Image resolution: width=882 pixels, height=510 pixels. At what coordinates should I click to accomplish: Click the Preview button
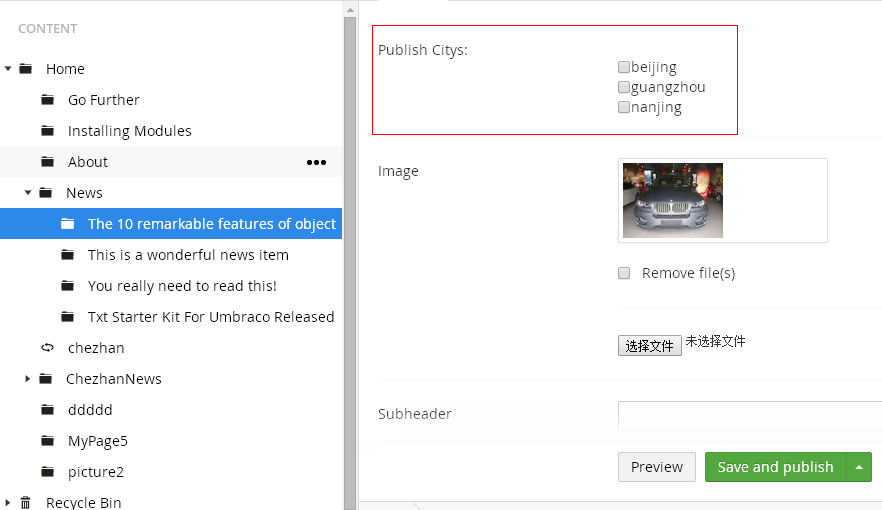[656, 467]
